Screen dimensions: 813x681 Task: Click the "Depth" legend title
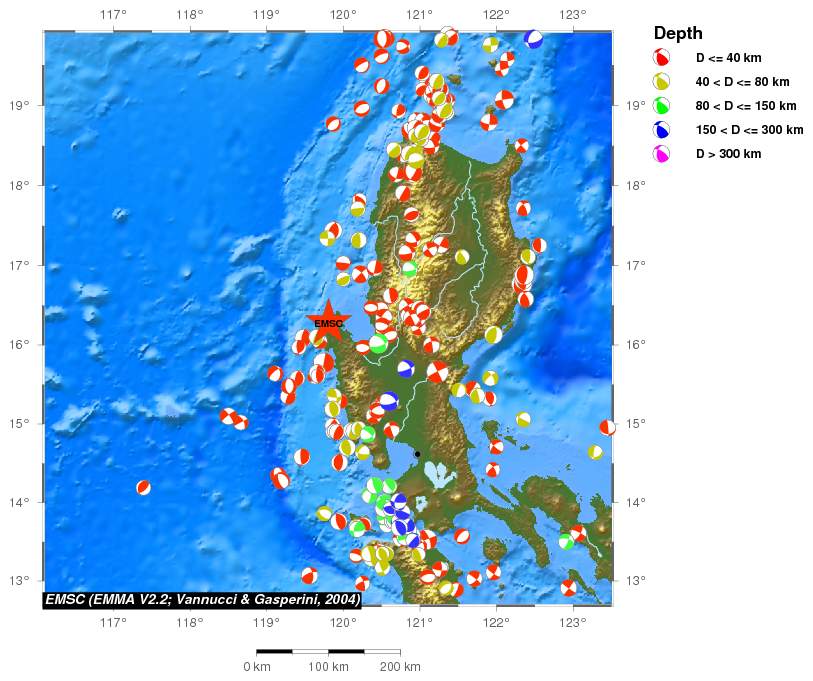[678, 34]
